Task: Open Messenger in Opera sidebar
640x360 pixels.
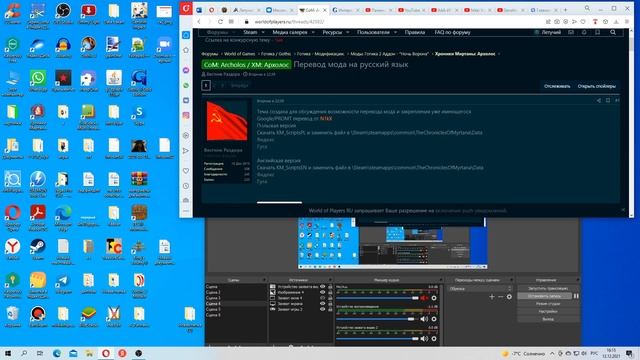Action: 186,70
